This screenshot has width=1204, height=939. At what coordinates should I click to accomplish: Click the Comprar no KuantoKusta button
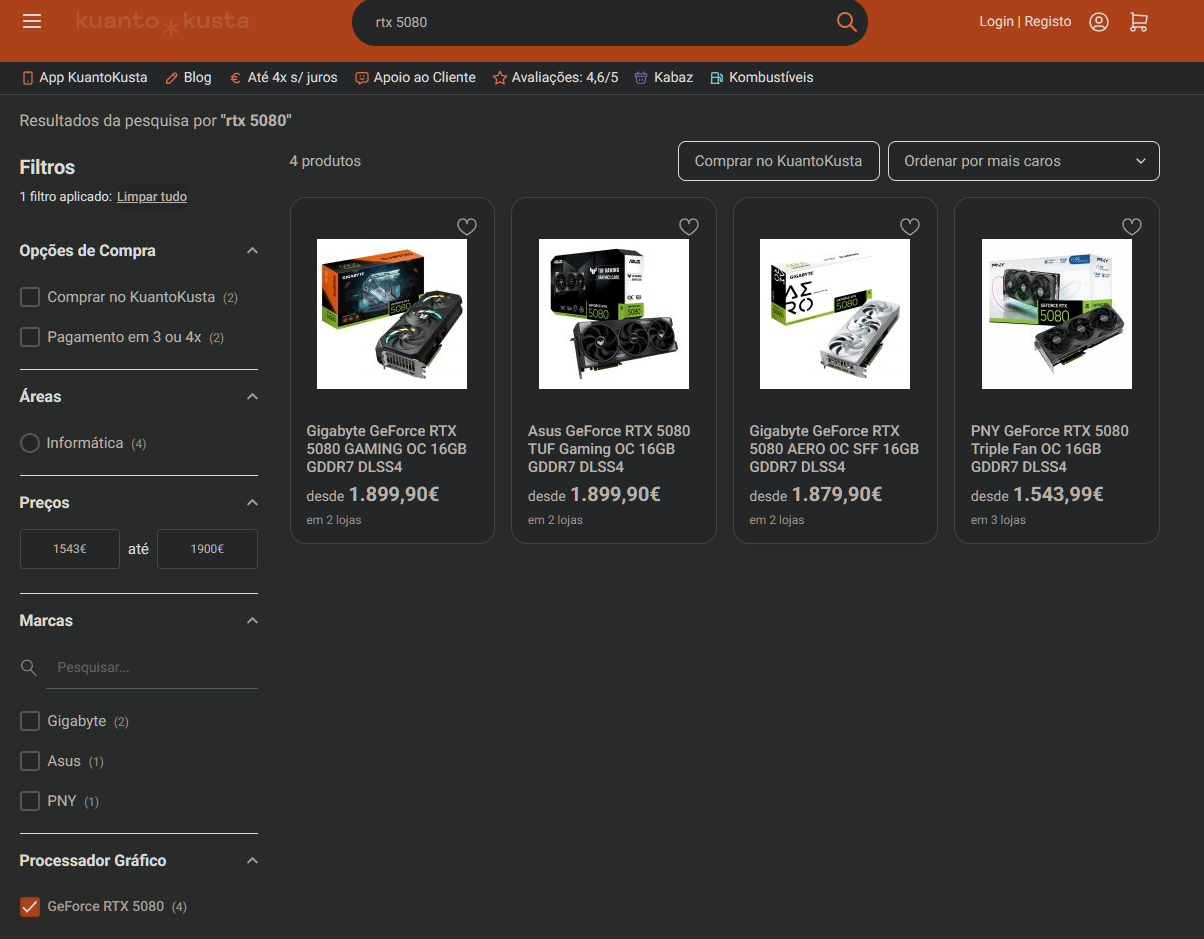(778, 161)
